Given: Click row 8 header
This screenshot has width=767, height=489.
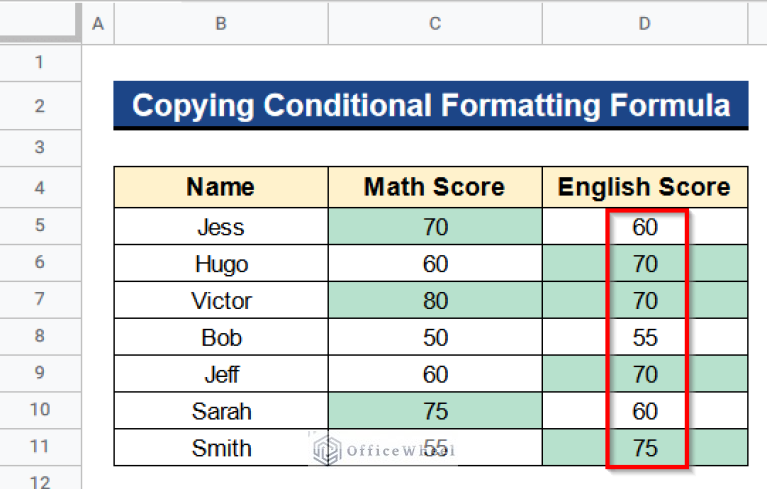Looking at the screenshot, I should point(40,337).
